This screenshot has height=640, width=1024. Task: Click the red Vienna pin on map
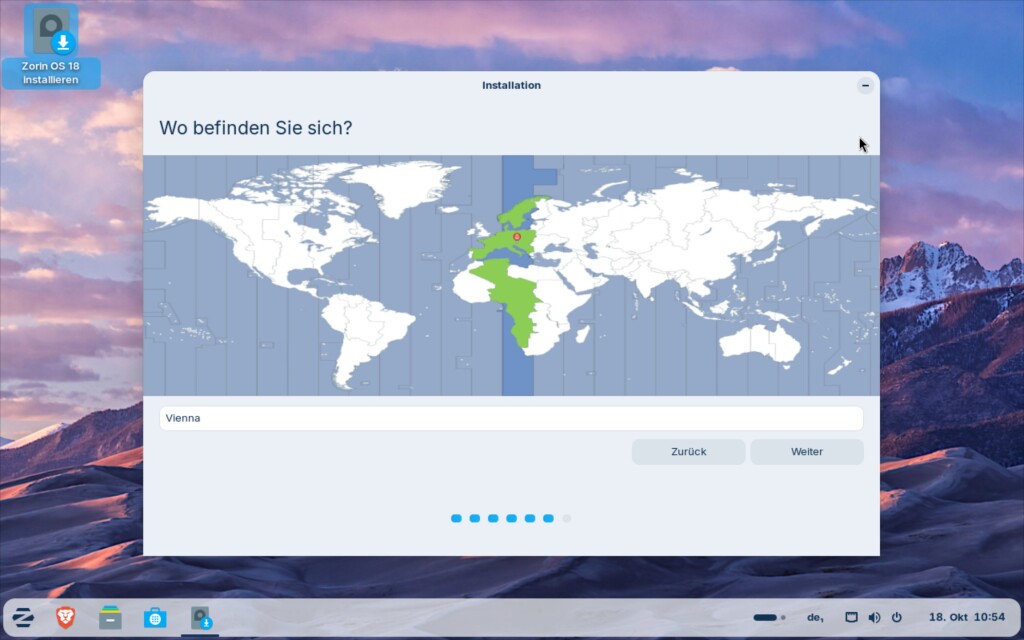click(x=517, y=237)
